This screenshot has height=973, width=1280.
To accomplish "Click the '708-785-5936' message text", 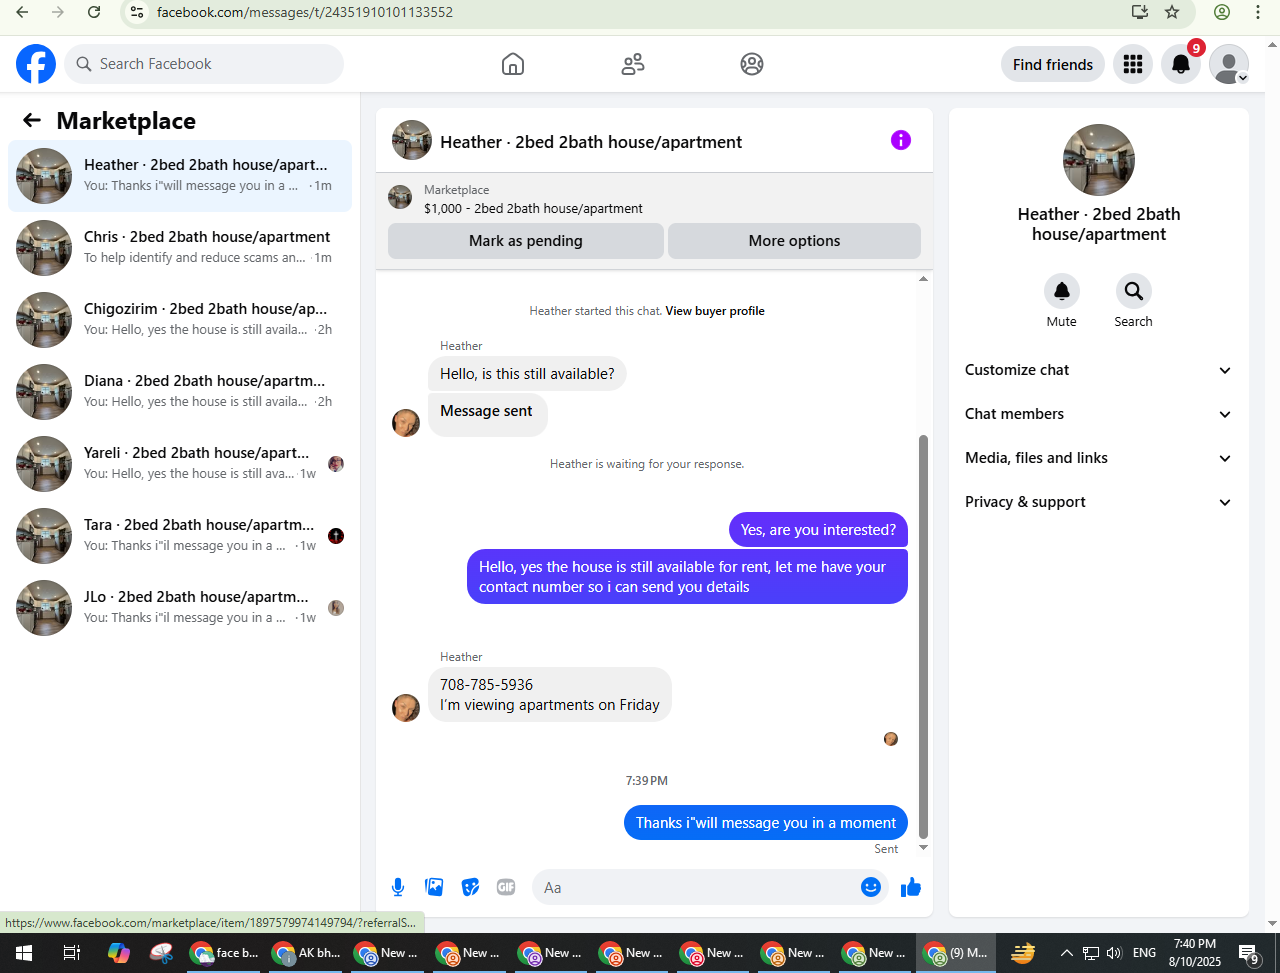I will pyautogui.click(x=487, y=685).
